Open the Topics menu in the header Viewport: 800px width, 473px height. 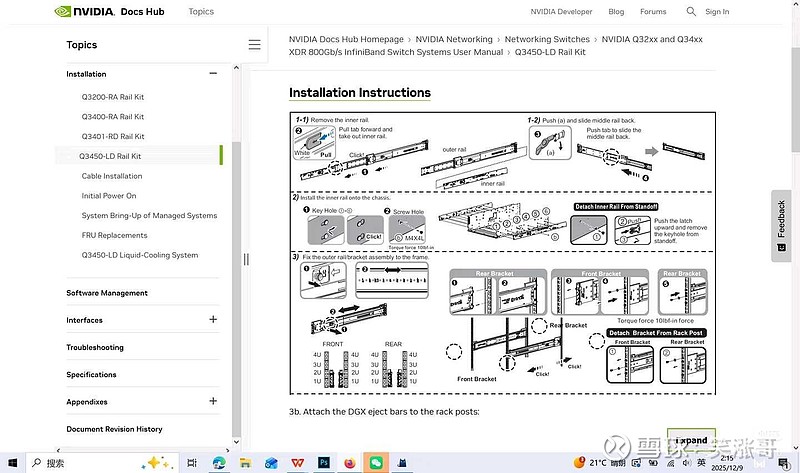click(x=201, y=11)
